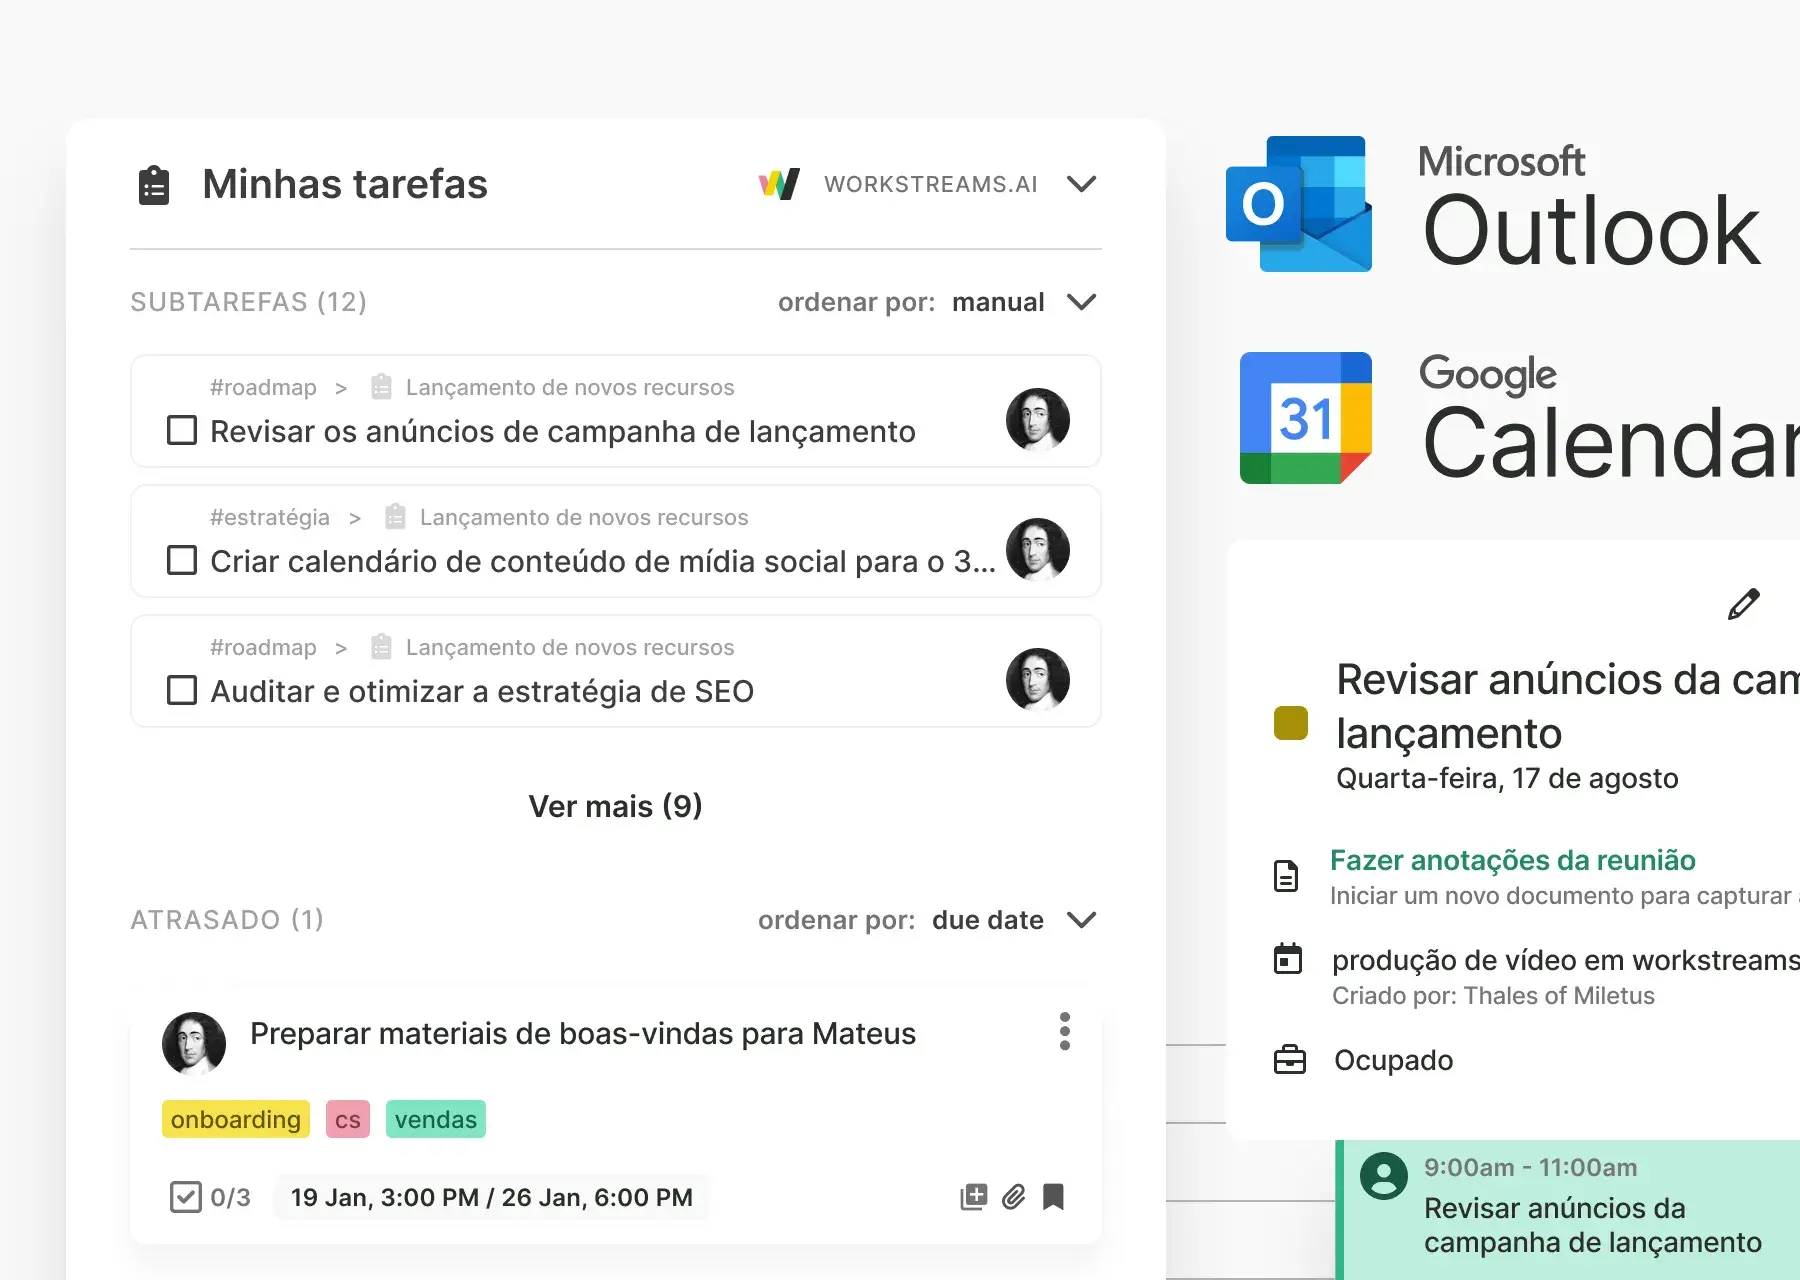This screenshot has height=1280, width=1800.
Task: Click the paperclip attachment icon
Action: coord(1013,1197)
